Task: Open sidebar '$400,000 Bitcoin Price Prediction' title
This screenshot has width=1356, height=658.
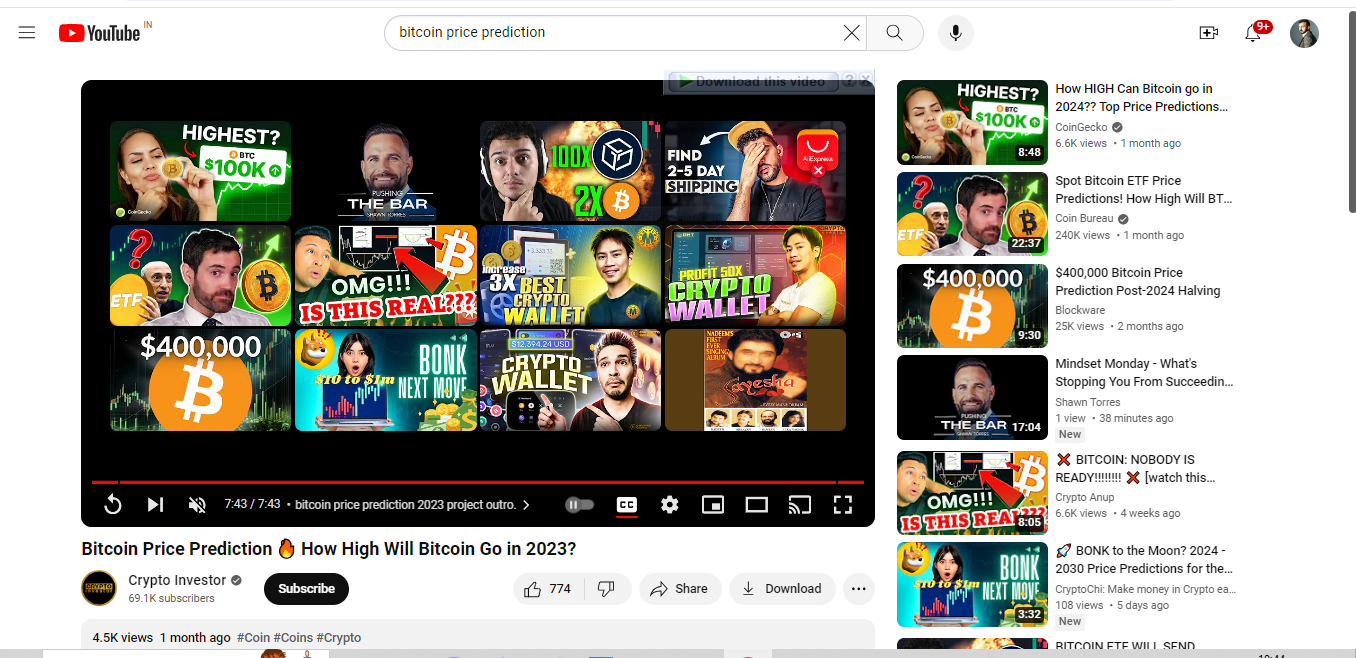Action: coord(1138,282)
